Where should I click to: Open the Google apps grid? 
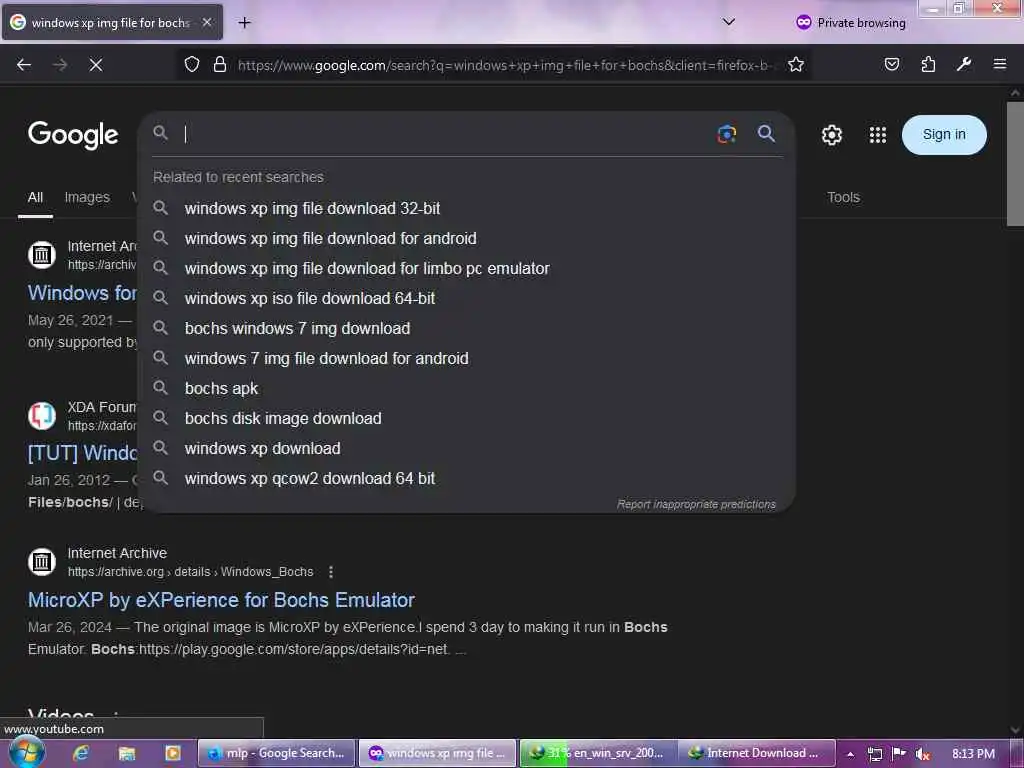click(878, 135)
